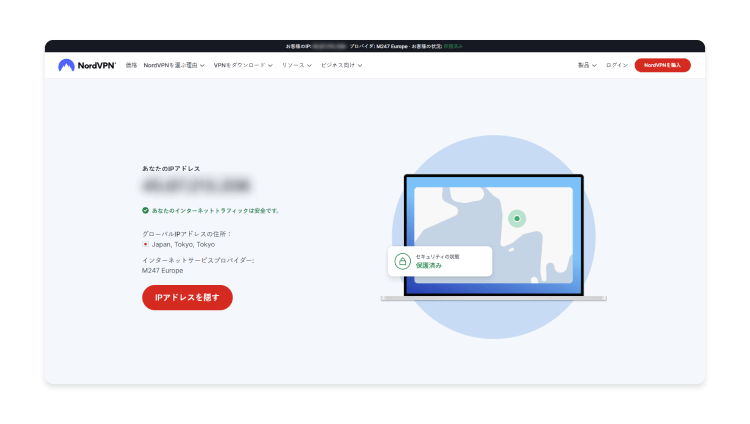Click the green padlock icon on status card
This screenshot has width=750, height=424.
coord(402,262)
